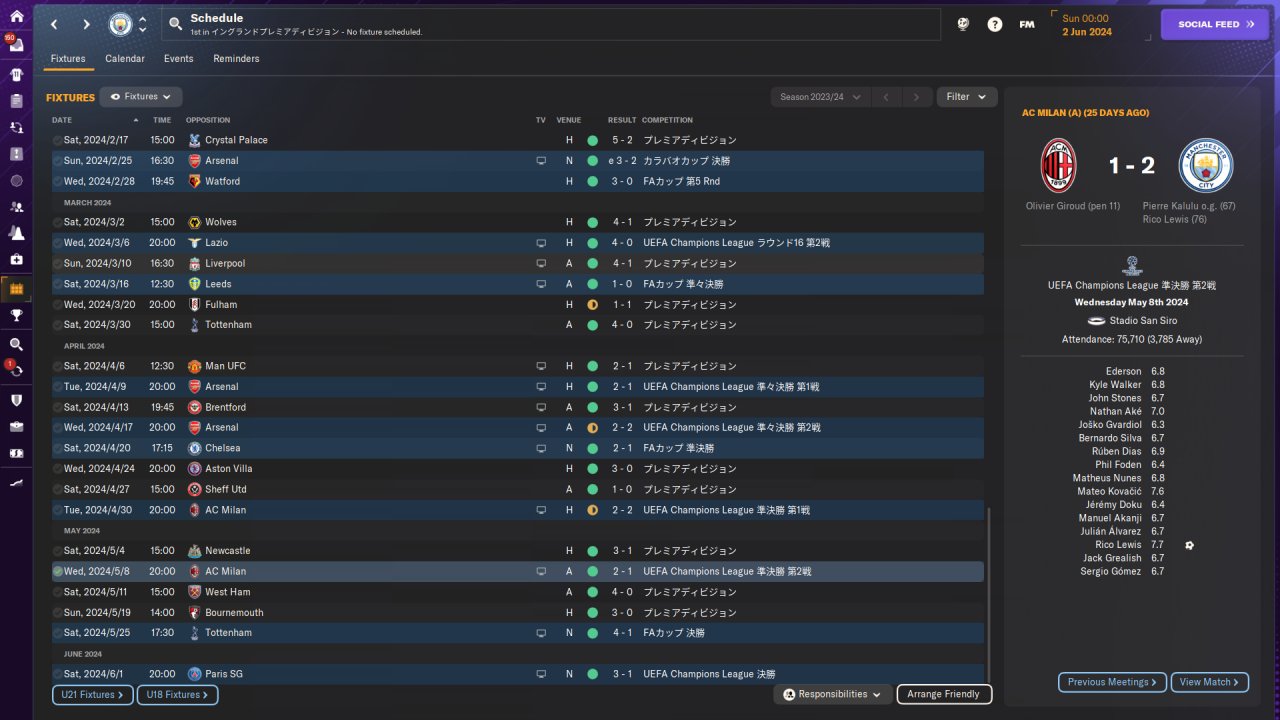The image size is (1280, 720).
Task: Click the Paris SG club crest
Action: pos(194,674)
